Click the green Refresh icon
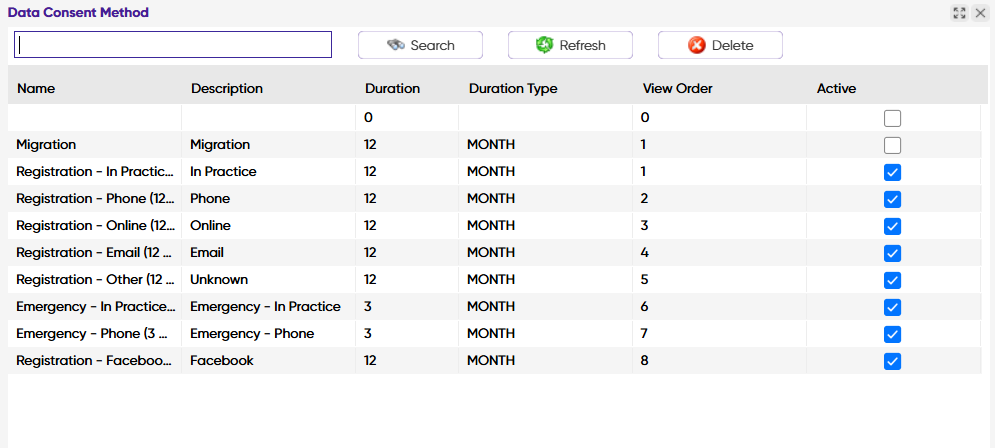 click(x=545, y=45)
